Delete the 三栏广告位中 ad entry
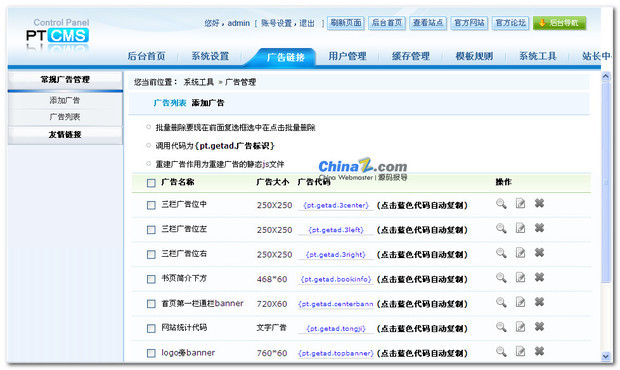Viewport: 620px width, 370px height. (x=539, y=203)
